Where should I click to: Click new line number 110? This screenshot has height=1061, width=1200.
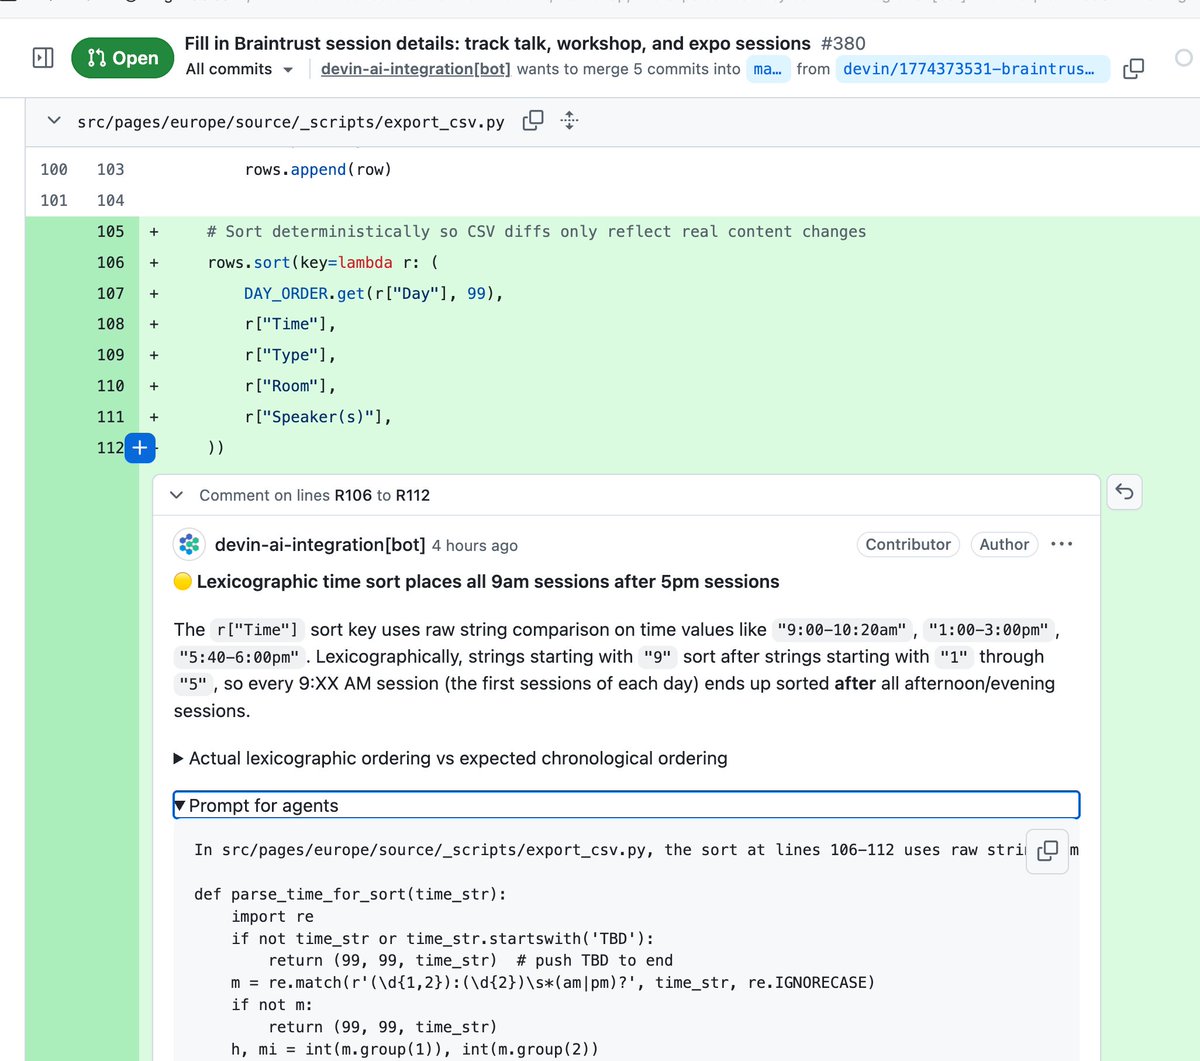(111, 385)
